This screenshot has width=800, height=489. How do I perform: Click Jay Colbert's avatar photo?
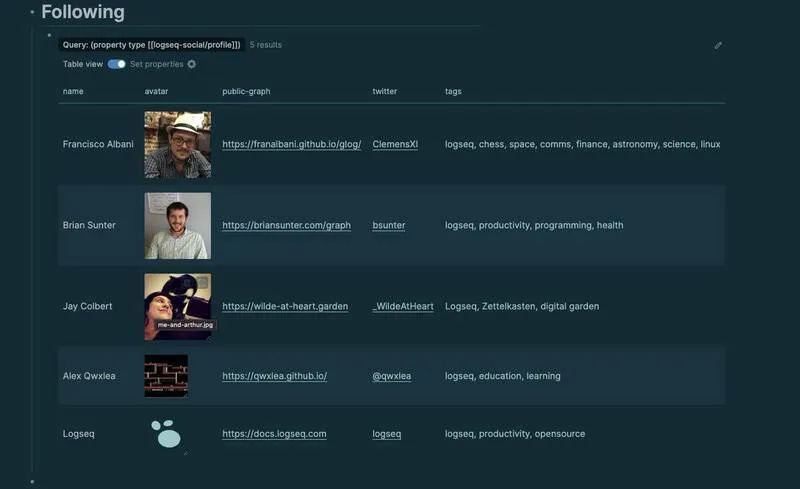click(x=178, y=307)
